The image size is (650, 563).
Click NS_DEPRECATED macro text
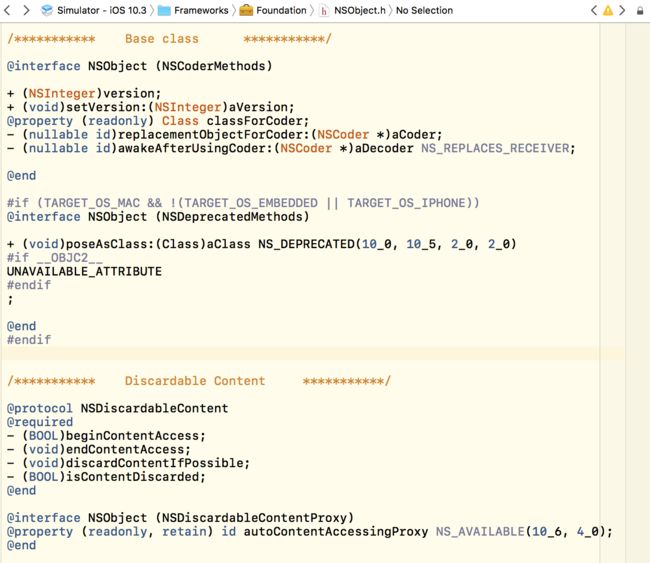(x=306, y=244)
